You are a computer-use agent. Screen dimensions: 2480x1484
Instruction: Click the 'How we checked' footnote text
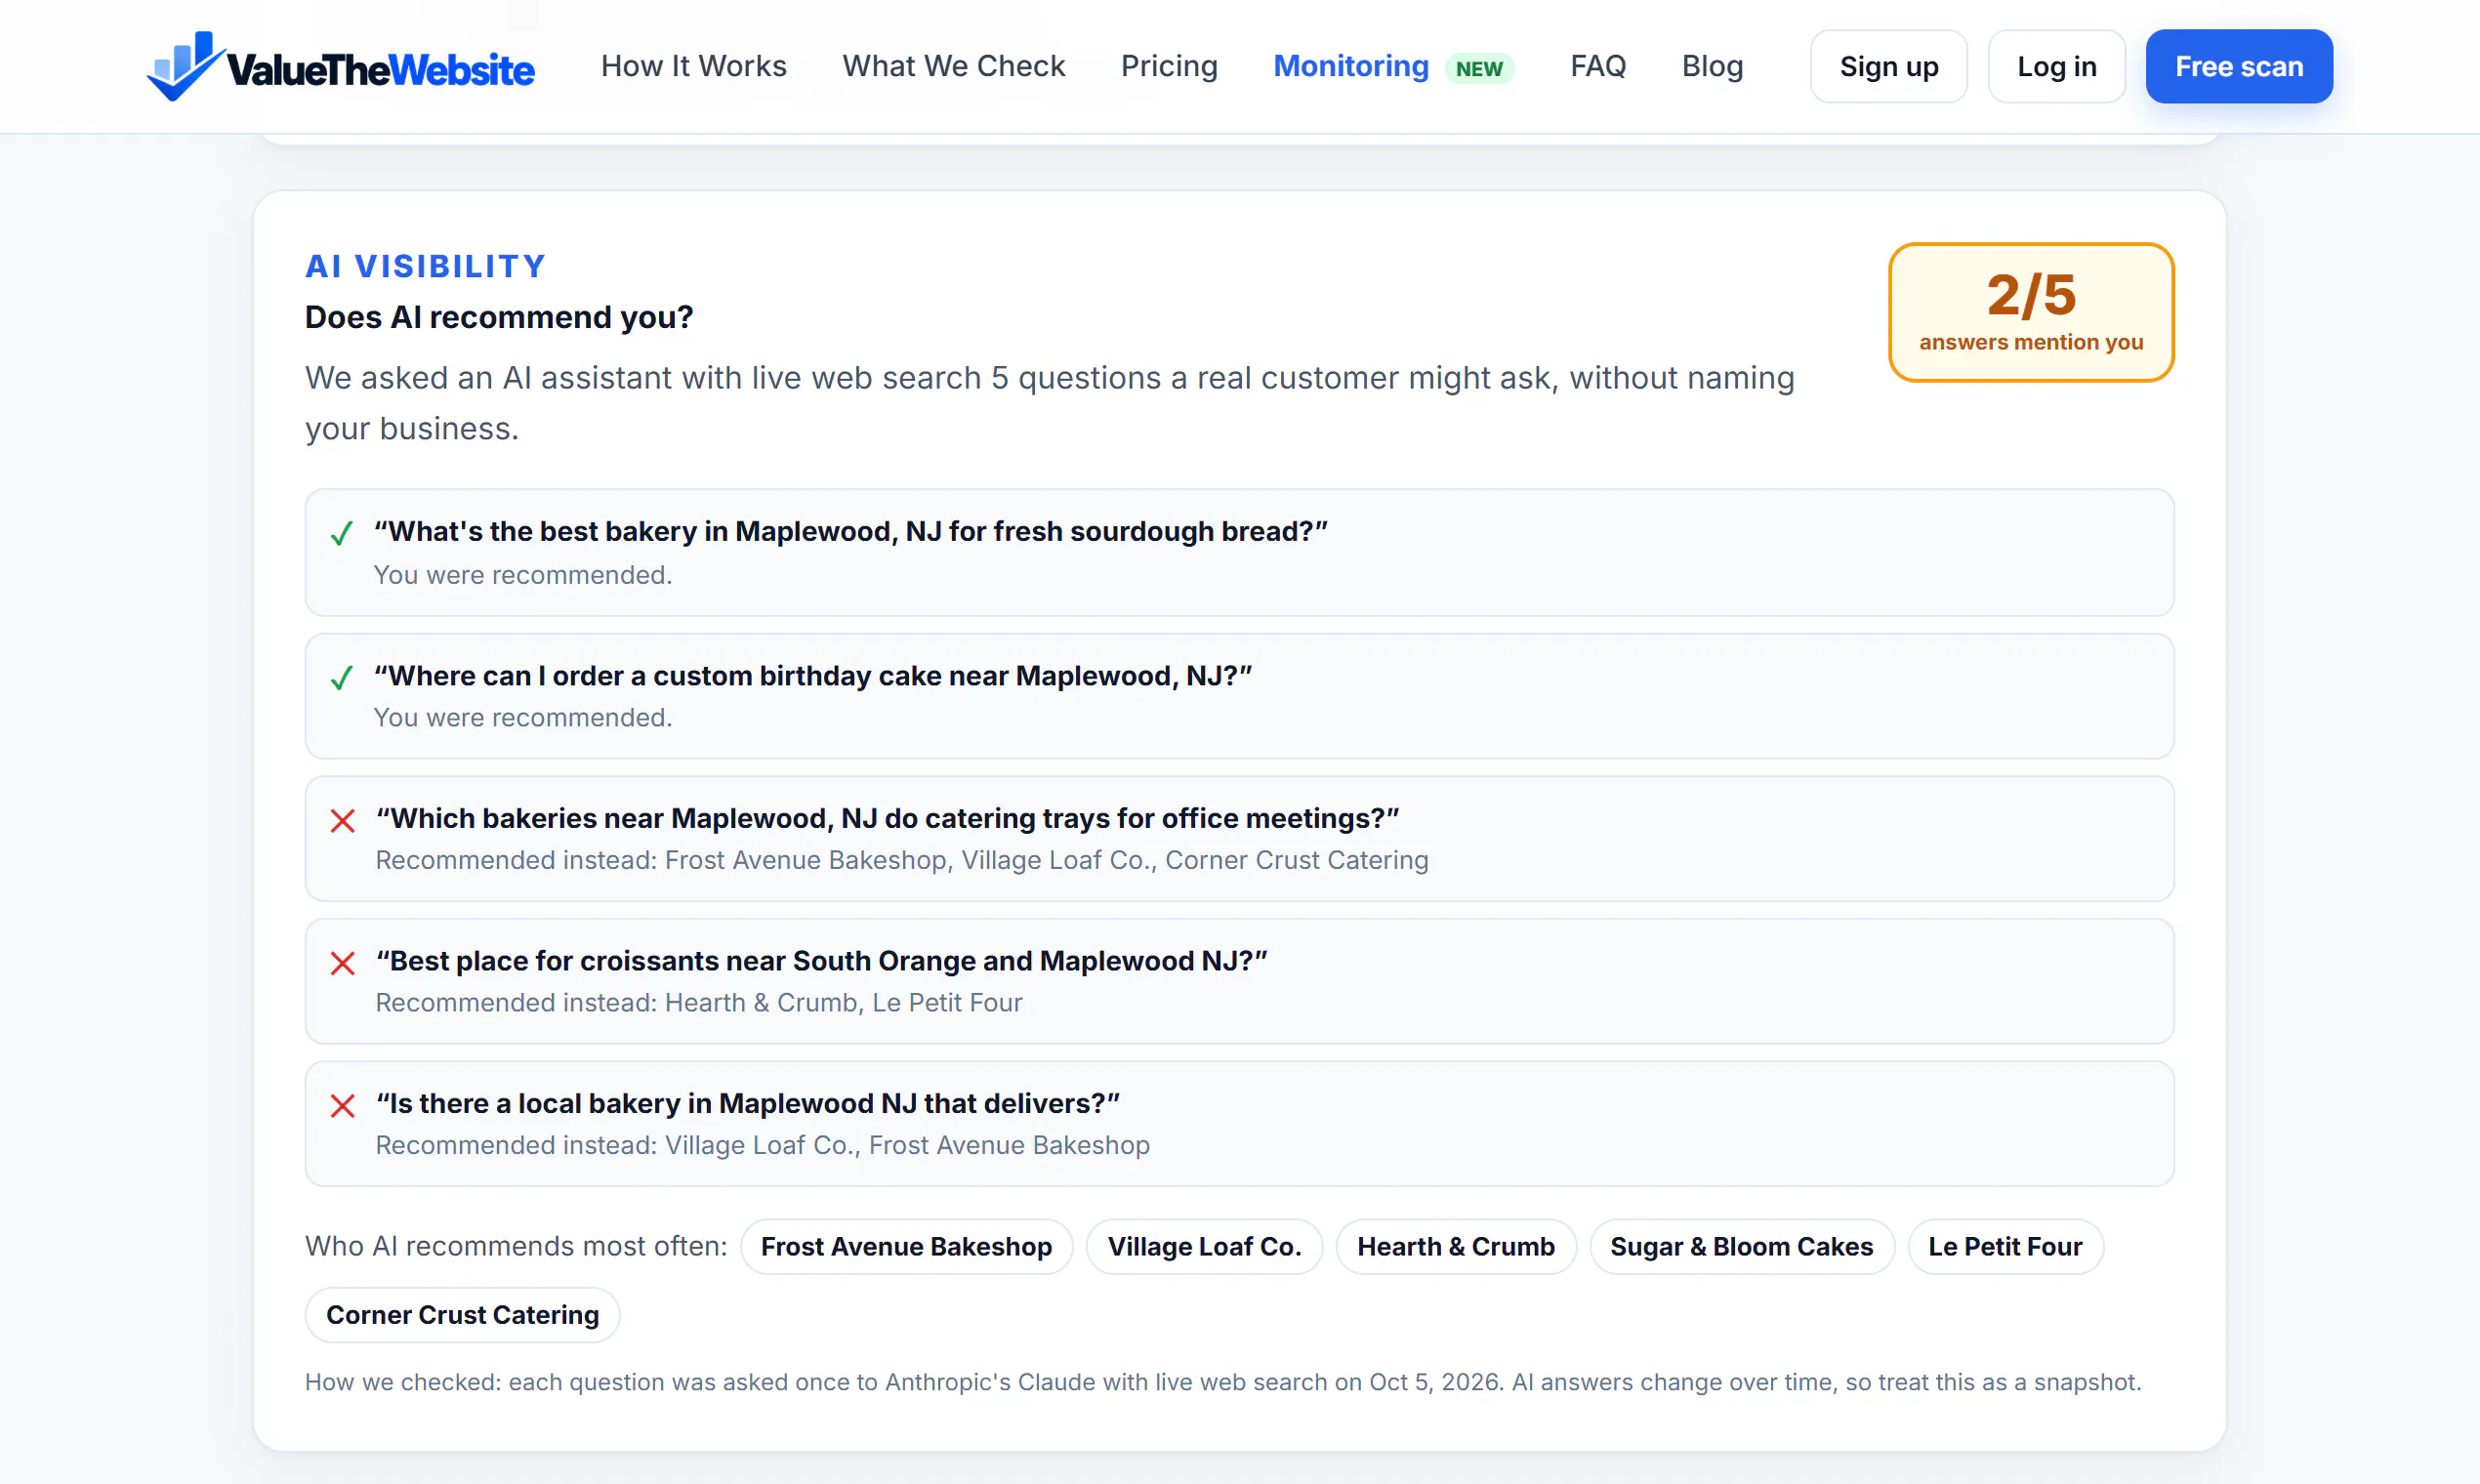1223,1382
